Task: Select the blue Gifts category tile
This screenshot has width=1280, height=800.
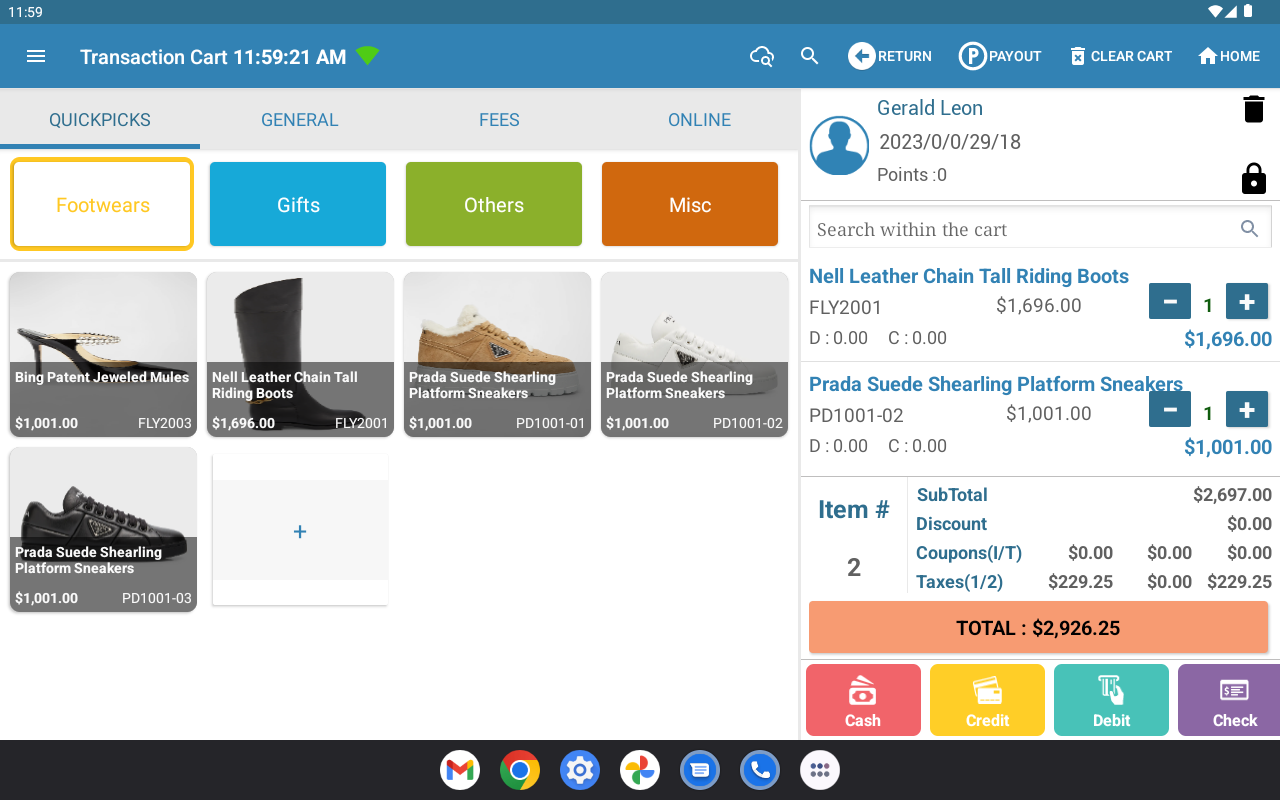Action: pos(298,205)
